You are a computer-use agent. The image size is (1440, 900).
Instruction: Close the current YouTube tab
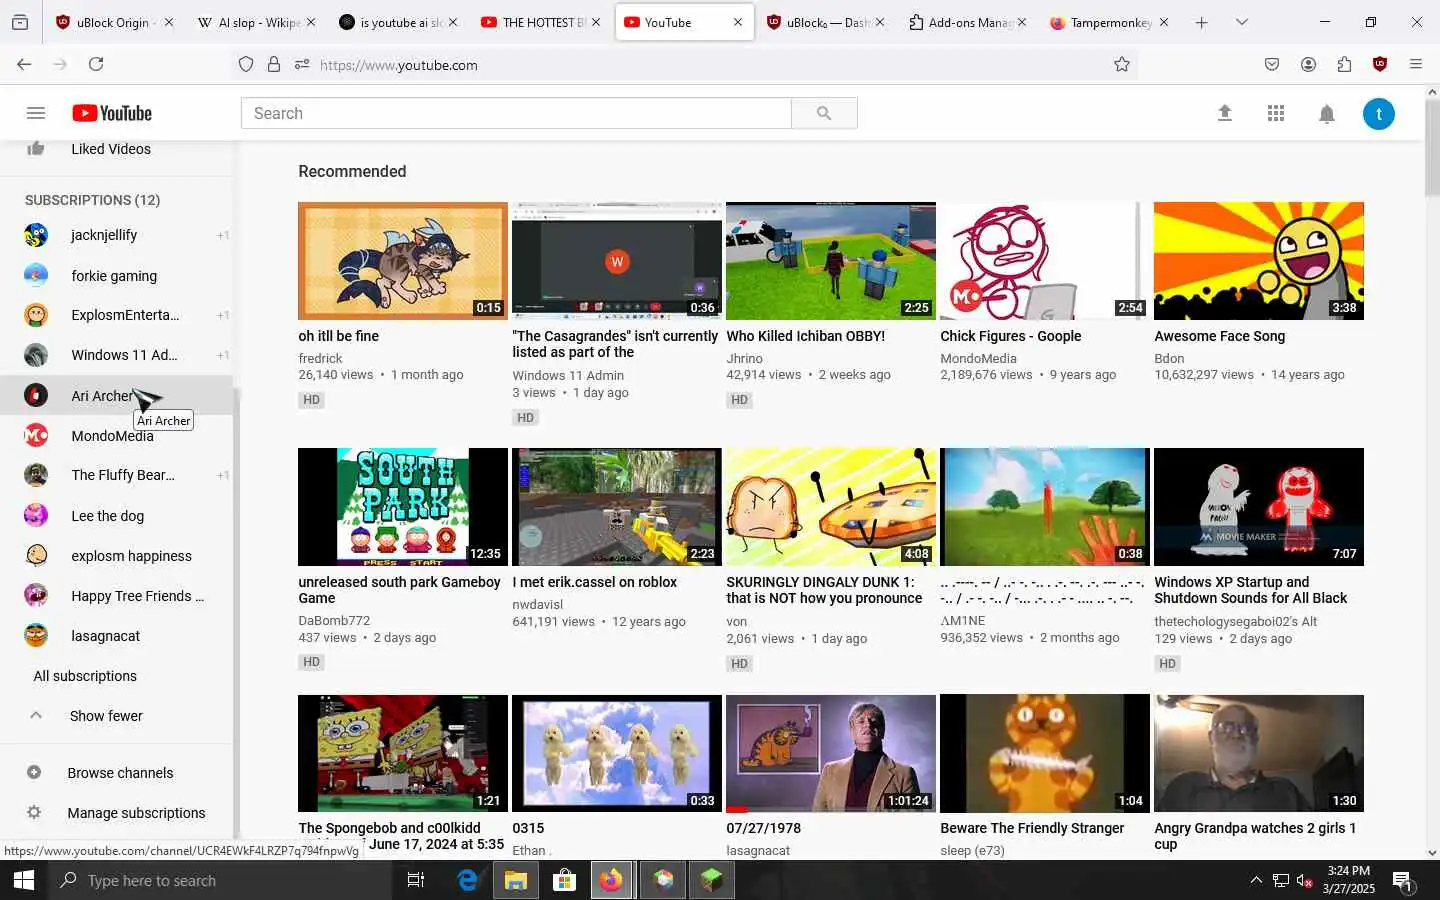738,22
